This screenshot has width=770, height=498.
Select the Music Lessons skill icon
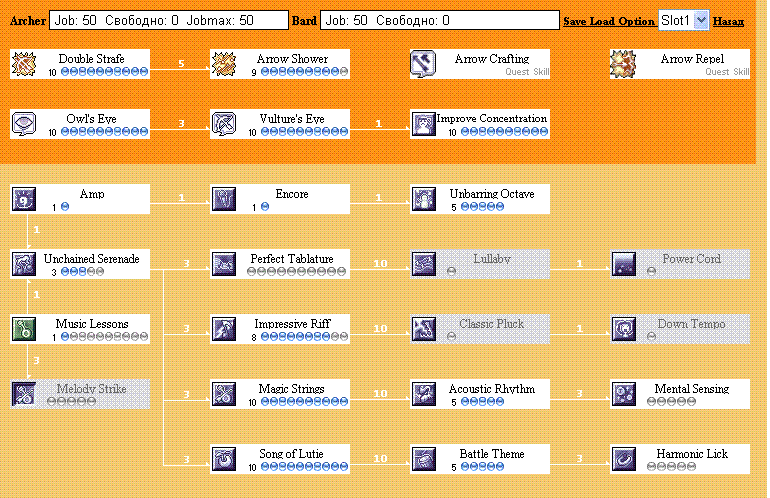tap(24, 329)
